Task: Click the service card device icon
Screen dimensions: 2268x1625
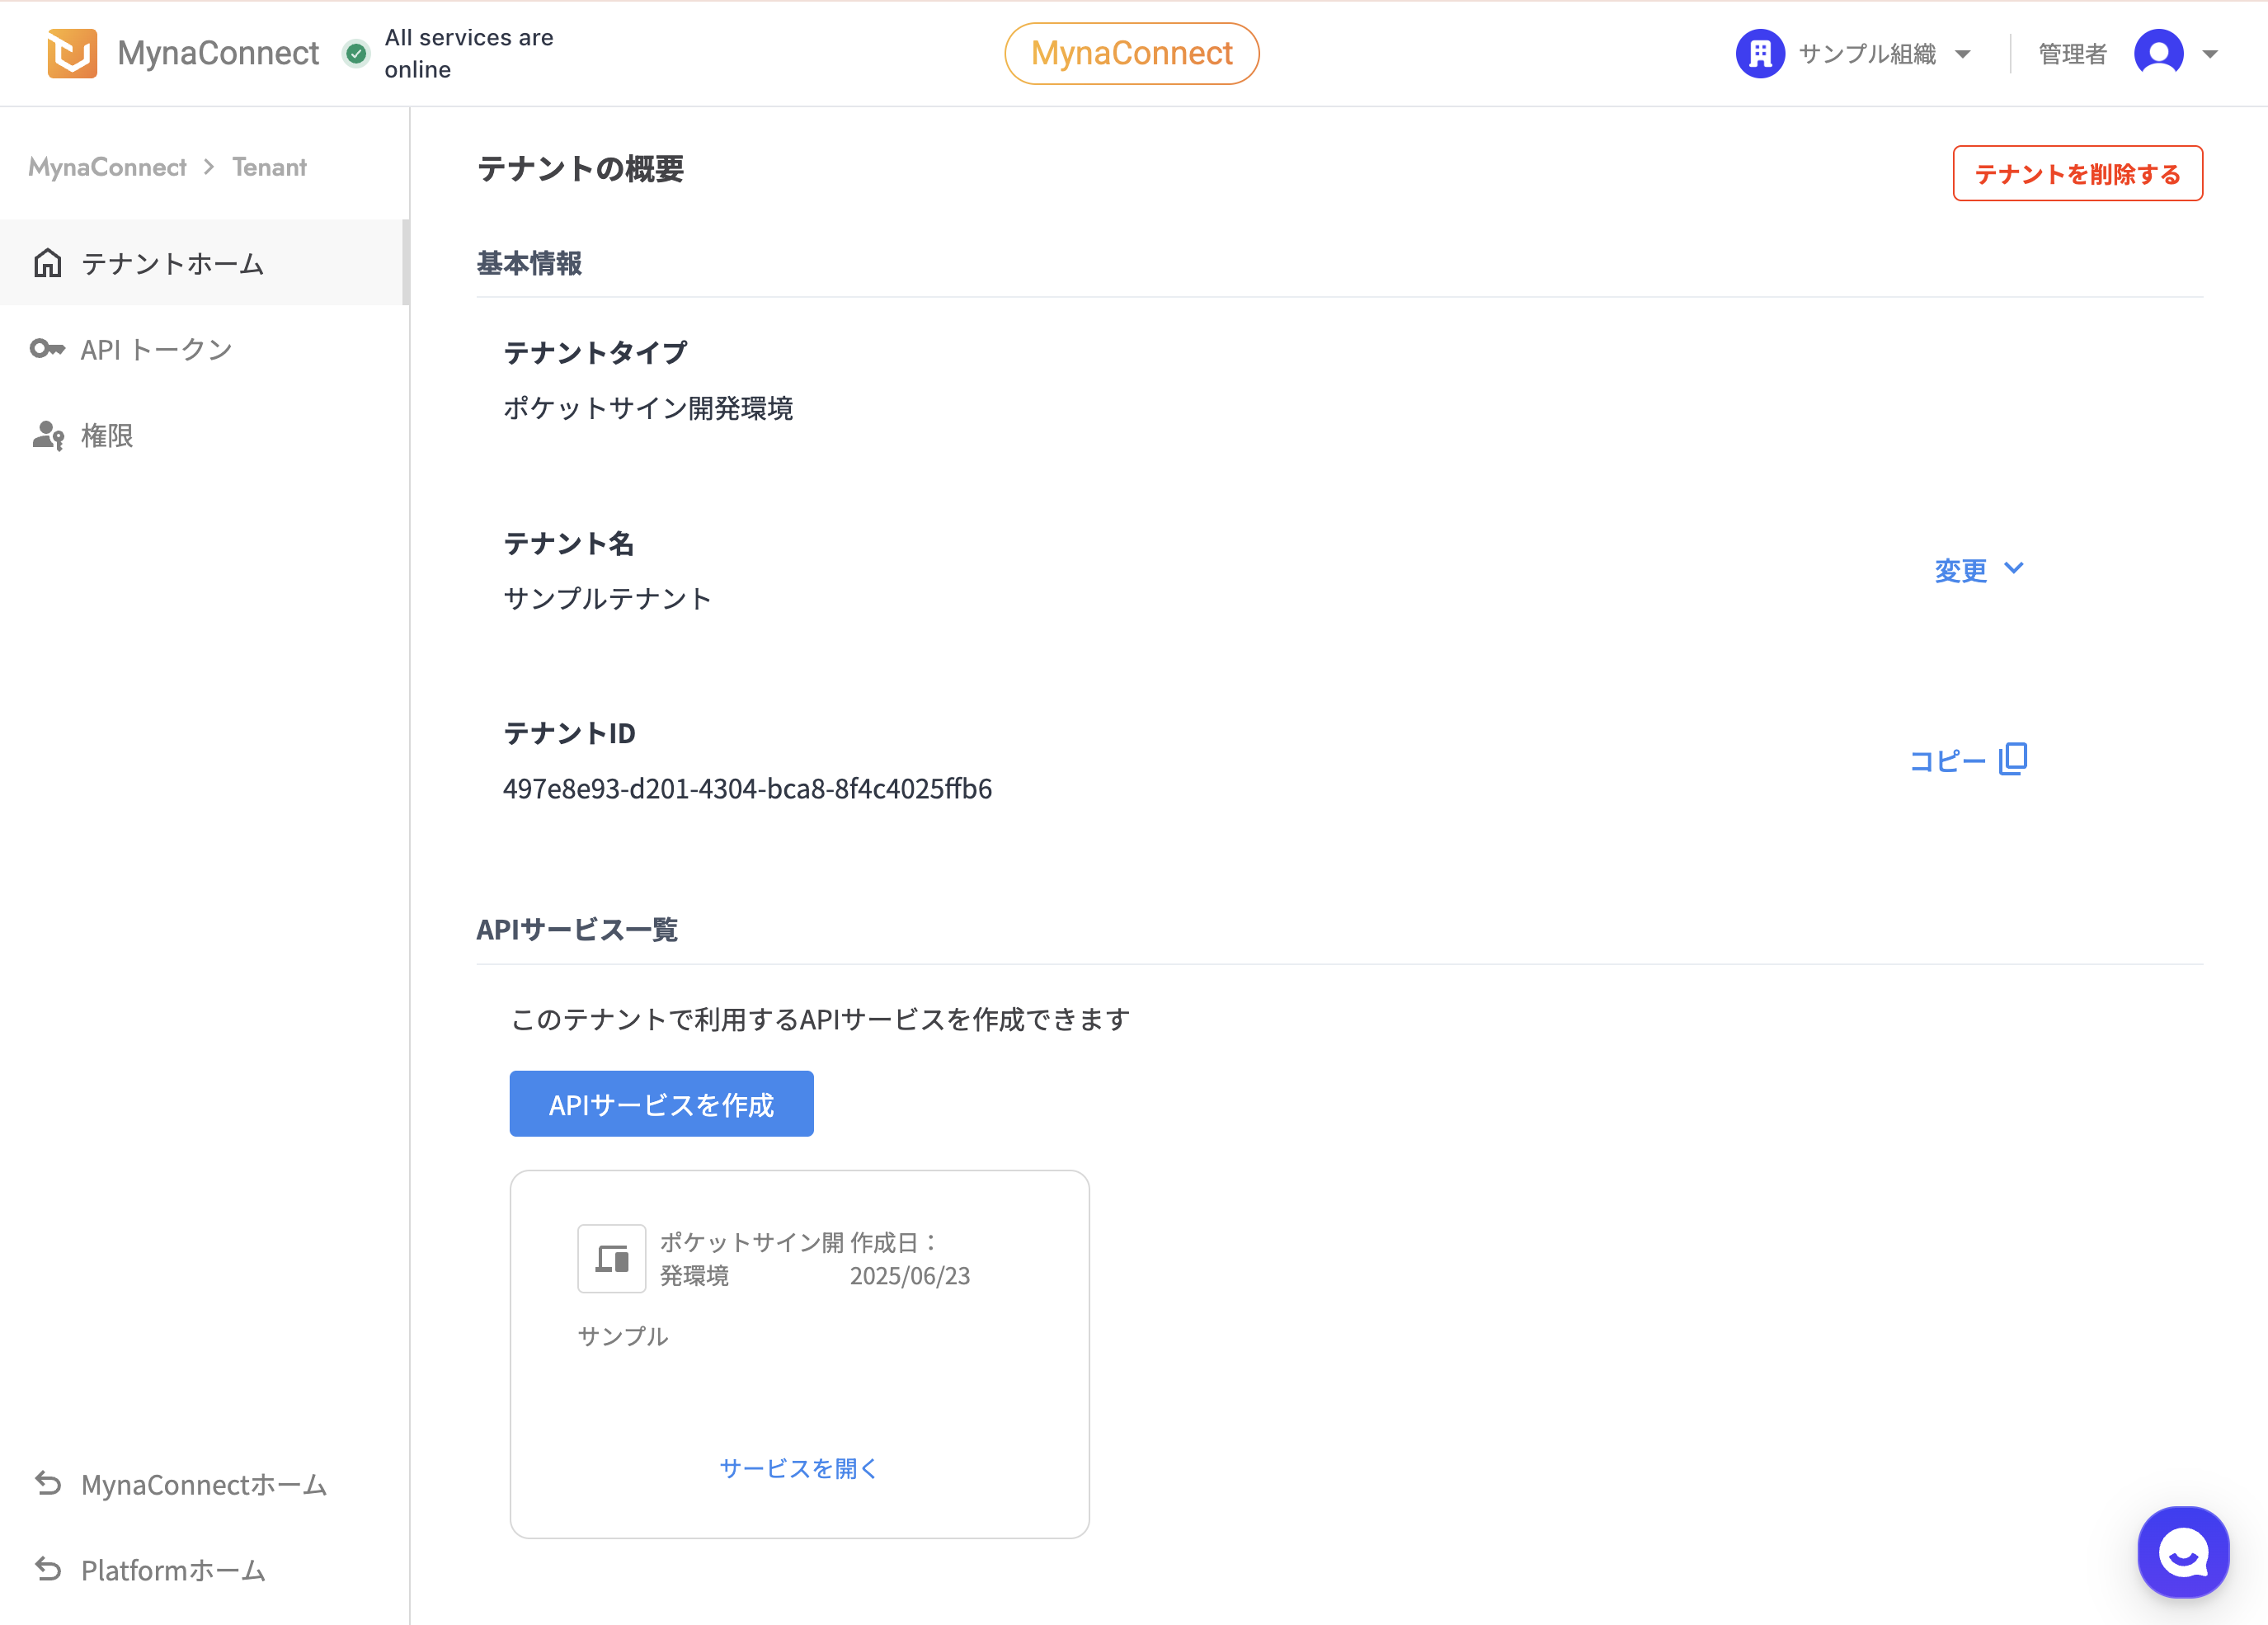Action: click(611, 1258)
